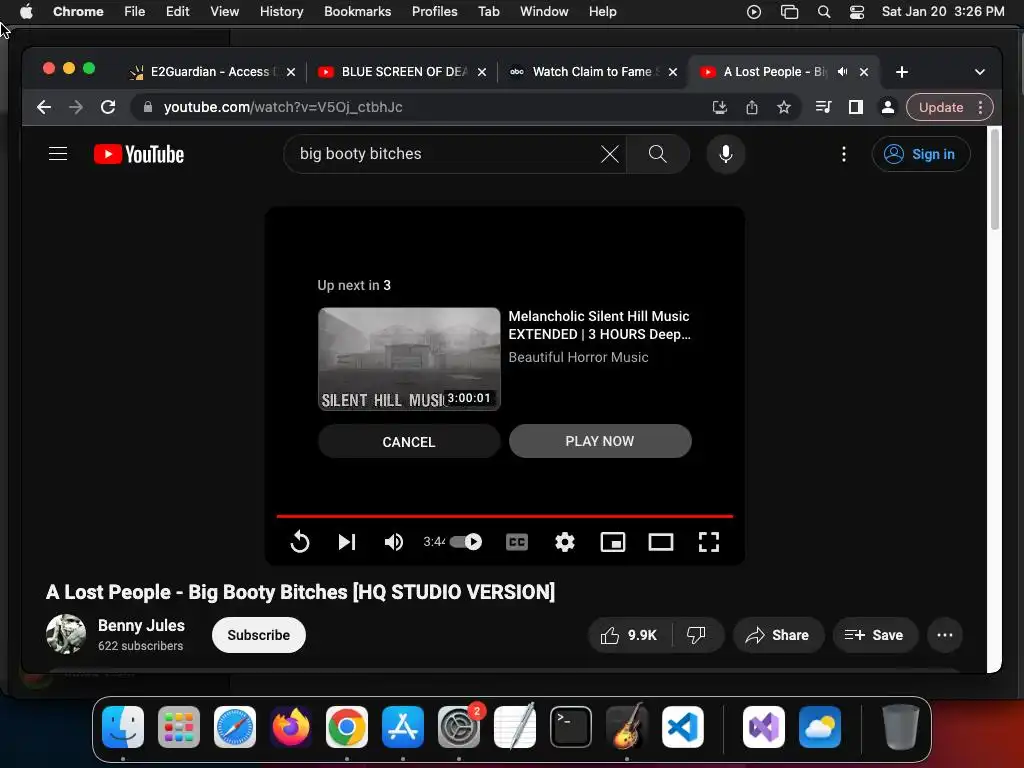This screenshot has width=1024, height=768.
Task: Open the Chrome profile icon
Action: click(x=888, y=107)
